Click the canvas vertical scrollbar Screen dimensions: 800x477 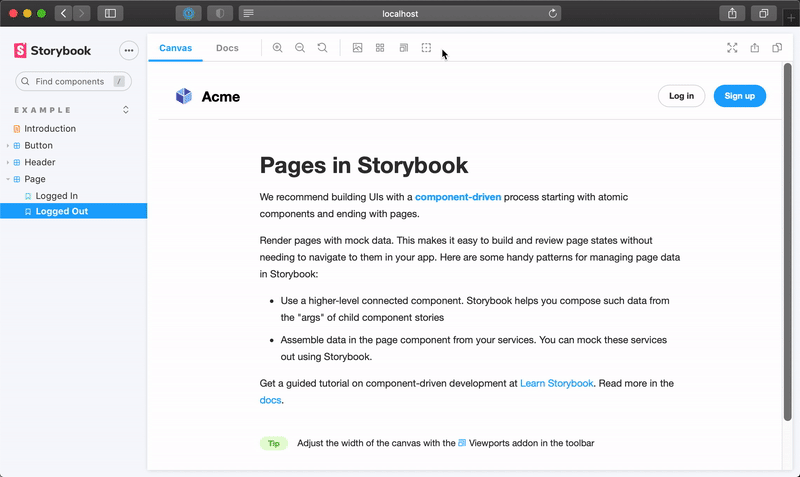click(x=788, y=242)
